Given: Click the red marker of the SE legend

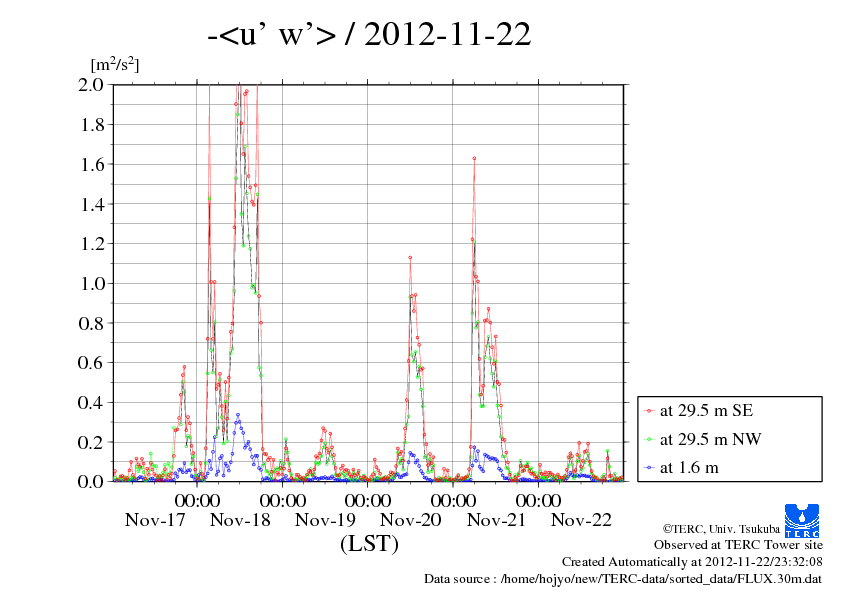Looking at the screenshot, I should pyautogui.click(x=649, y=411).
